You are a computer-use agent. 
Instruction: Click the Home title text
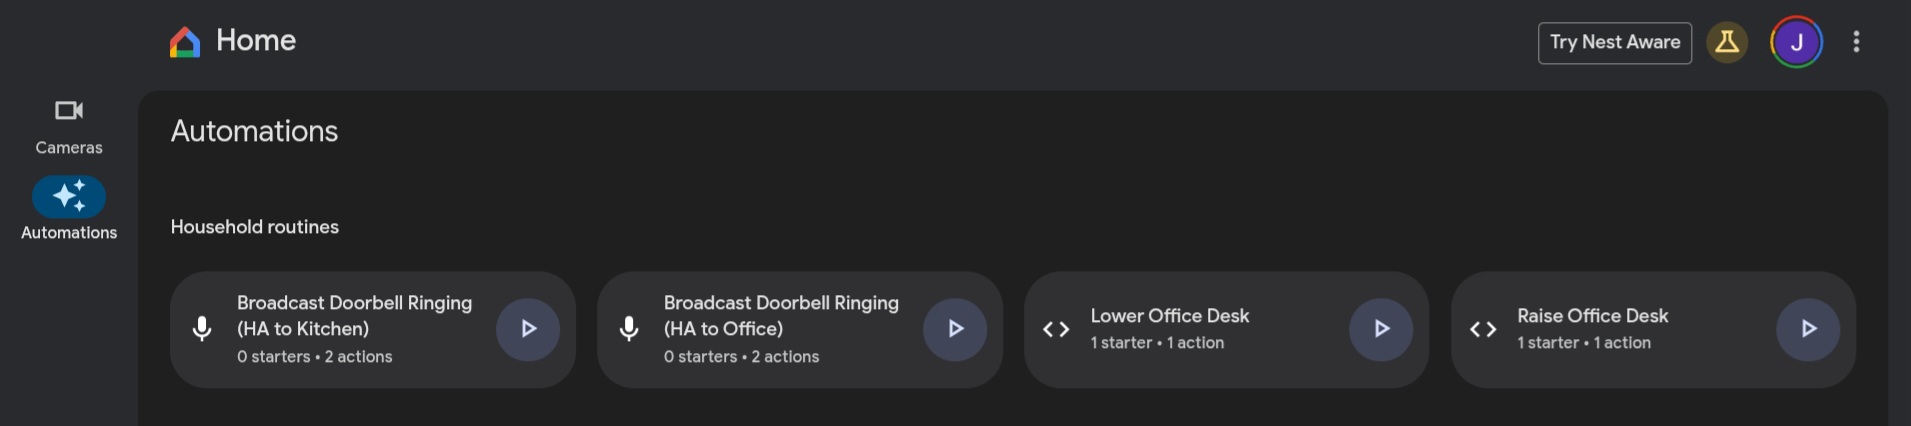256,41
